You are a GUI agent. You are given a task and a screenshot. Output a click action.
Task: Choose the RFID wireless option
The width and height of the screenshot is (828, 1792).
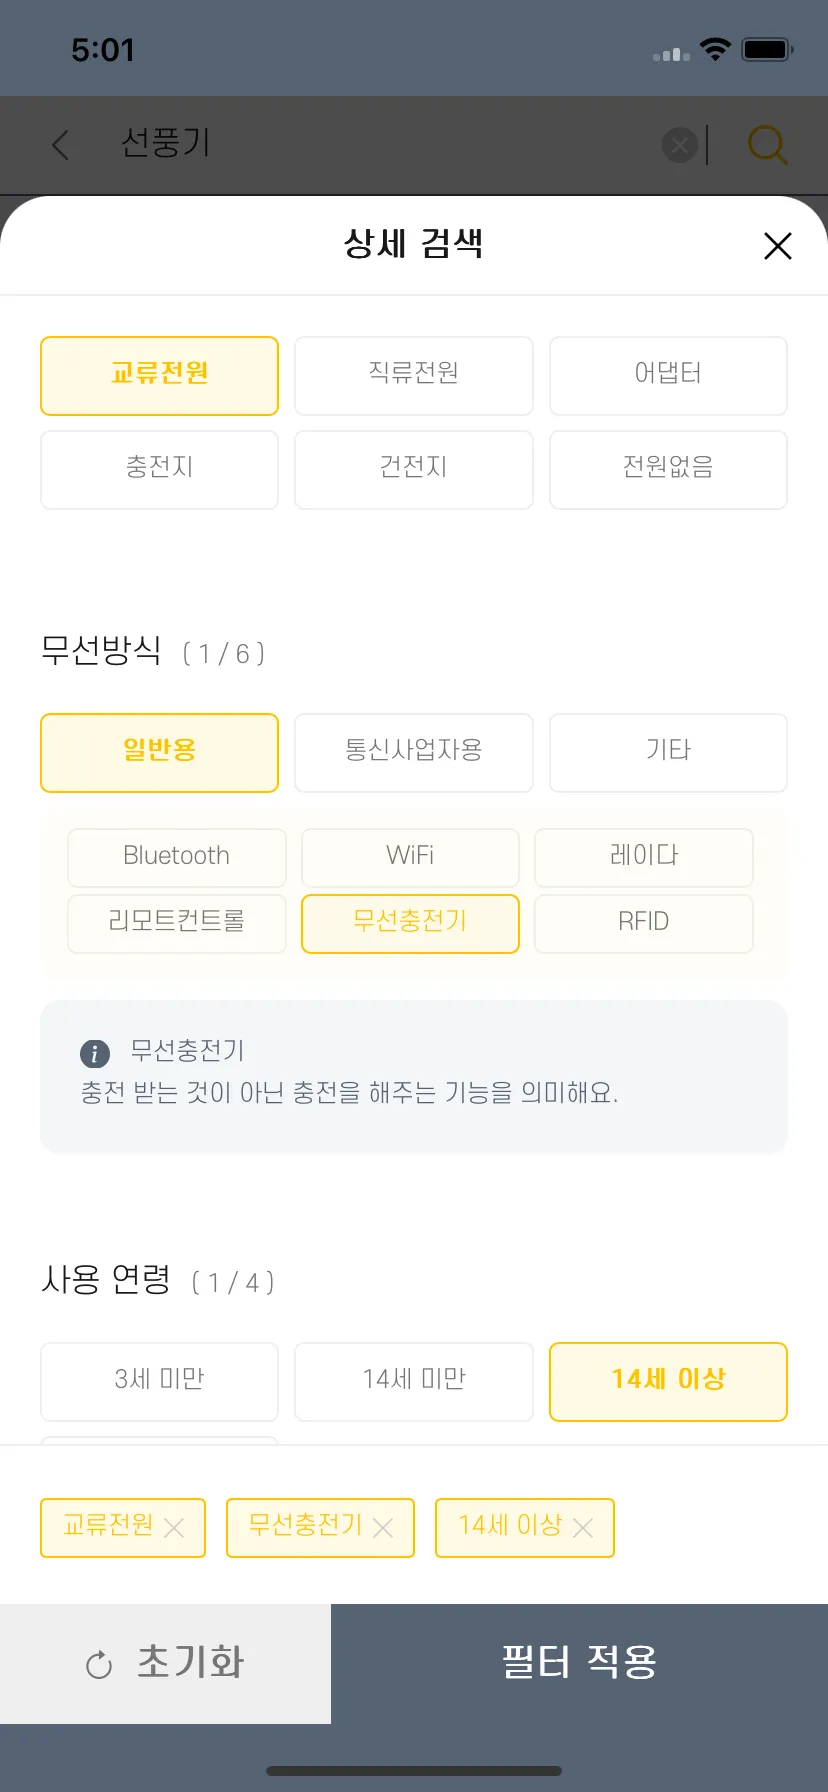click(x=643, y=923)
